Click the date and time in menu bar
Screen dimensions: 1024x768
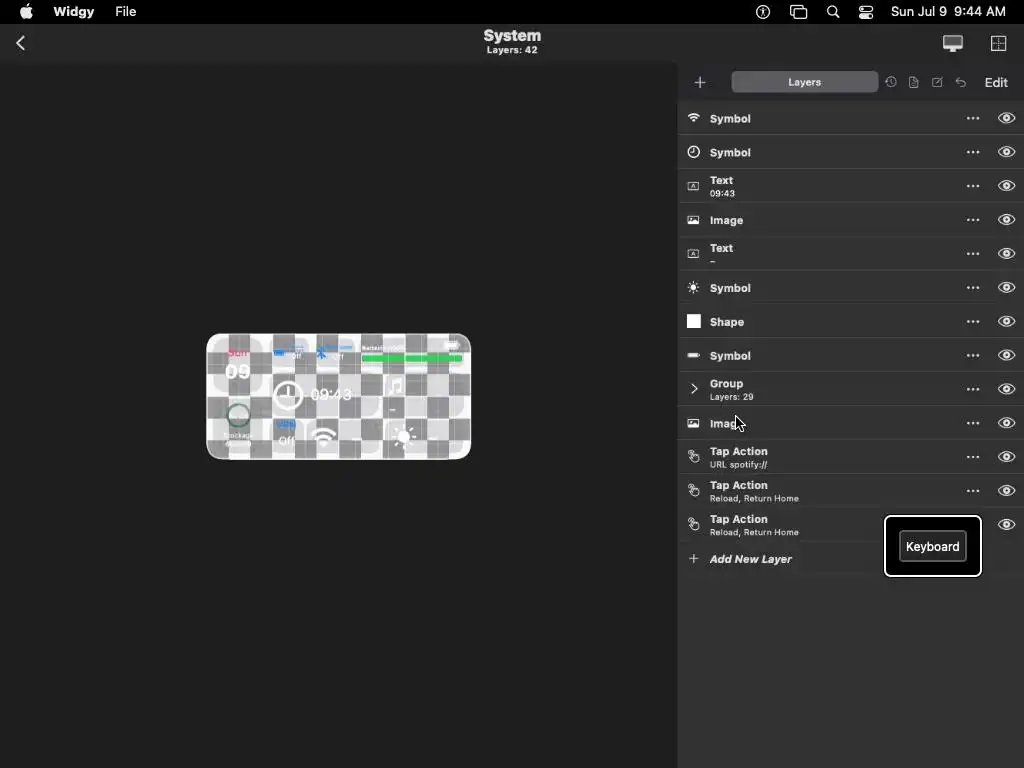(x=948, y=12)
